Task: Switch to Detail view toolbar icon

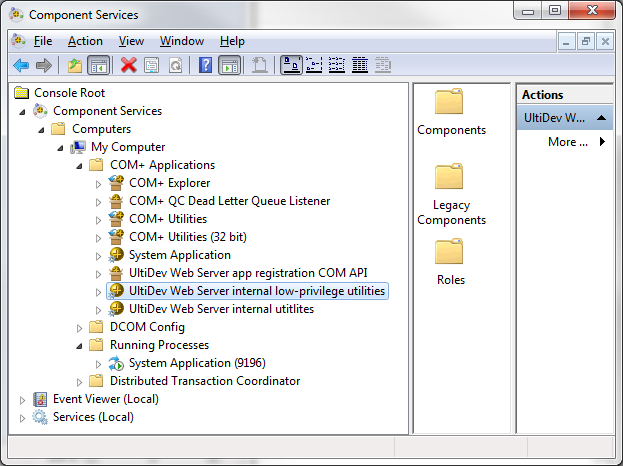Action: [360, 65]
